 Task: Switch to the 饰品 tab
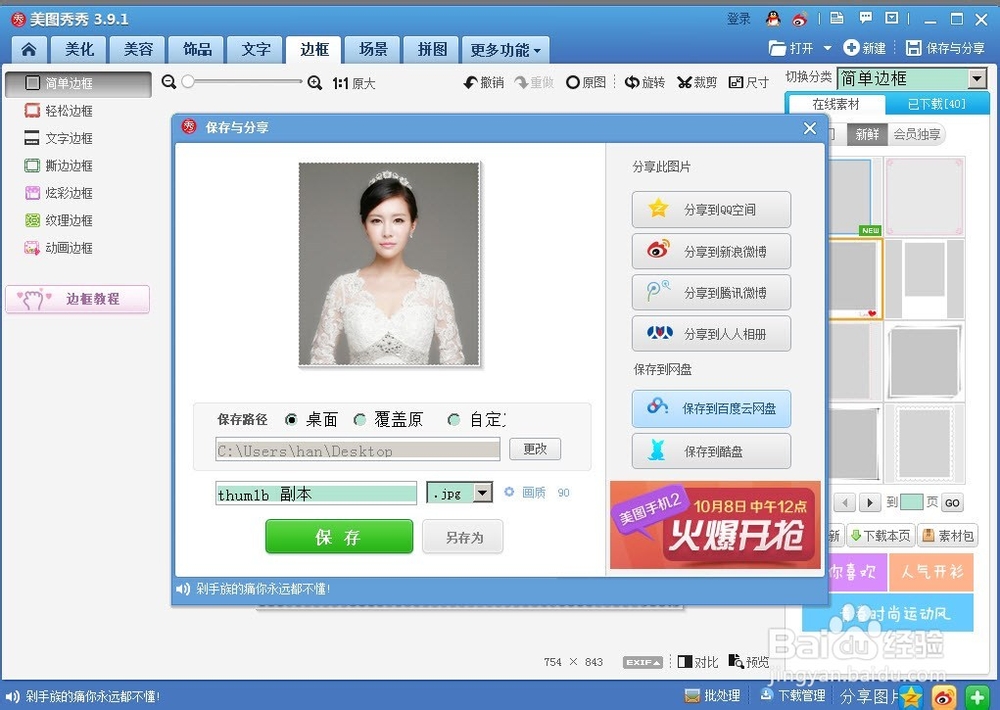coord(196,49)
